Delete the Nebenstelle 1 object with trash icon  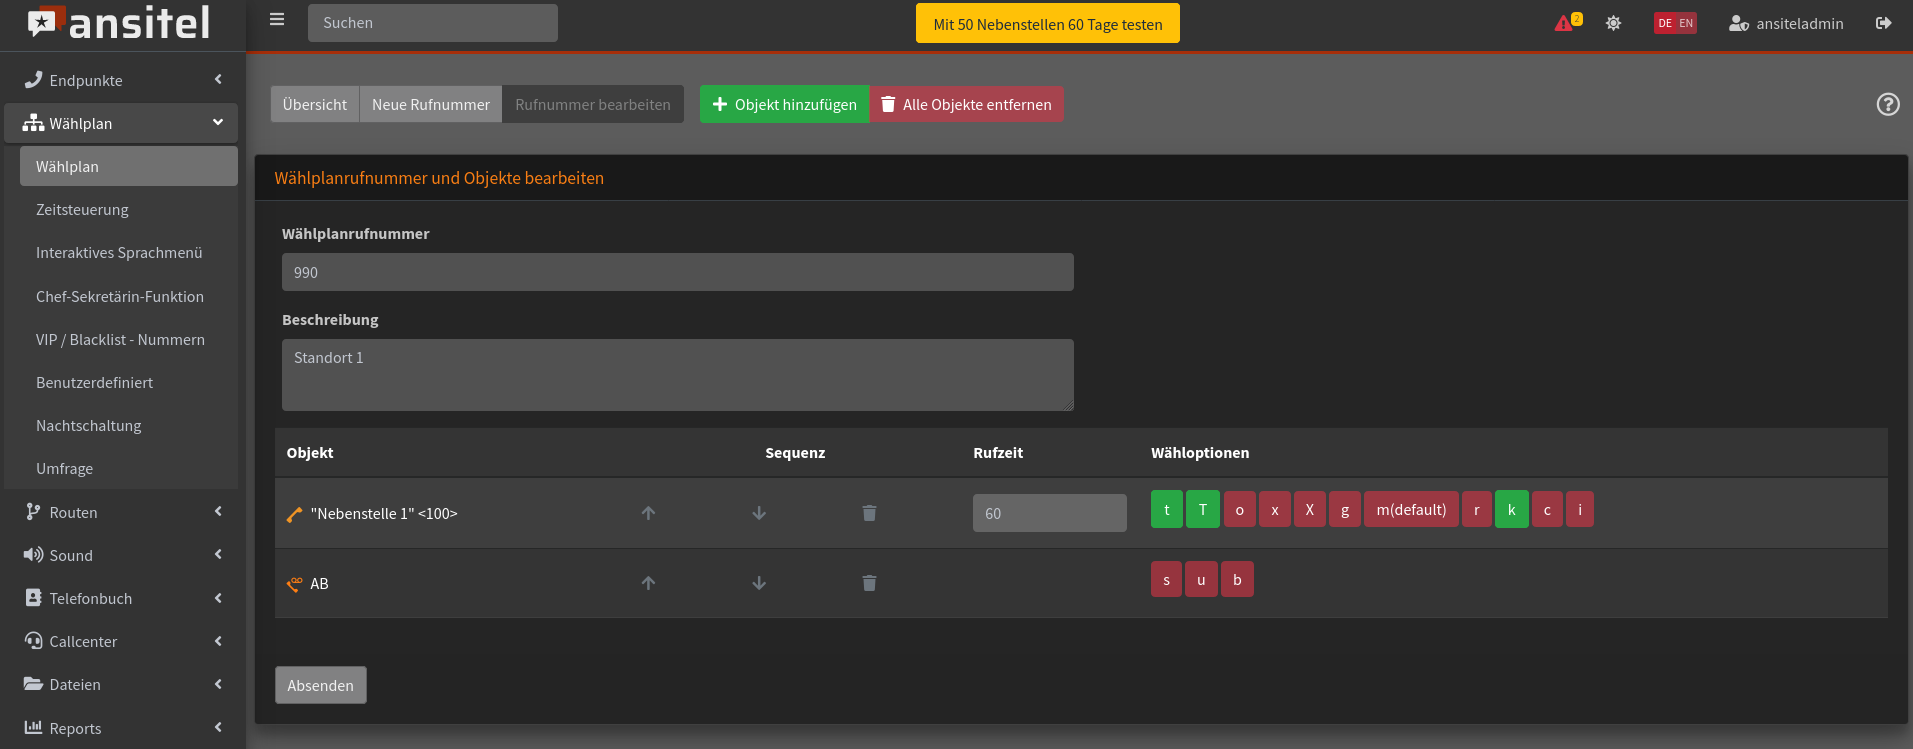(869, 513)
